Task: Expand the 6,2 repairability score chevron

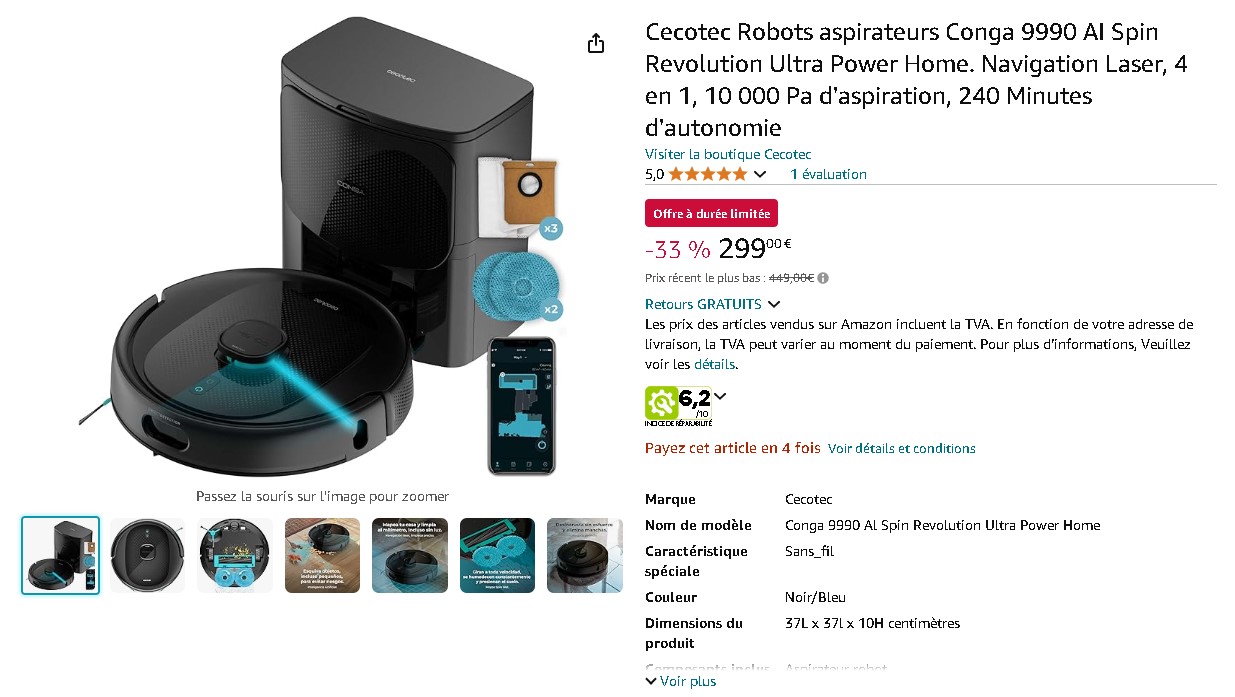Action: click(x=720, y=396)
